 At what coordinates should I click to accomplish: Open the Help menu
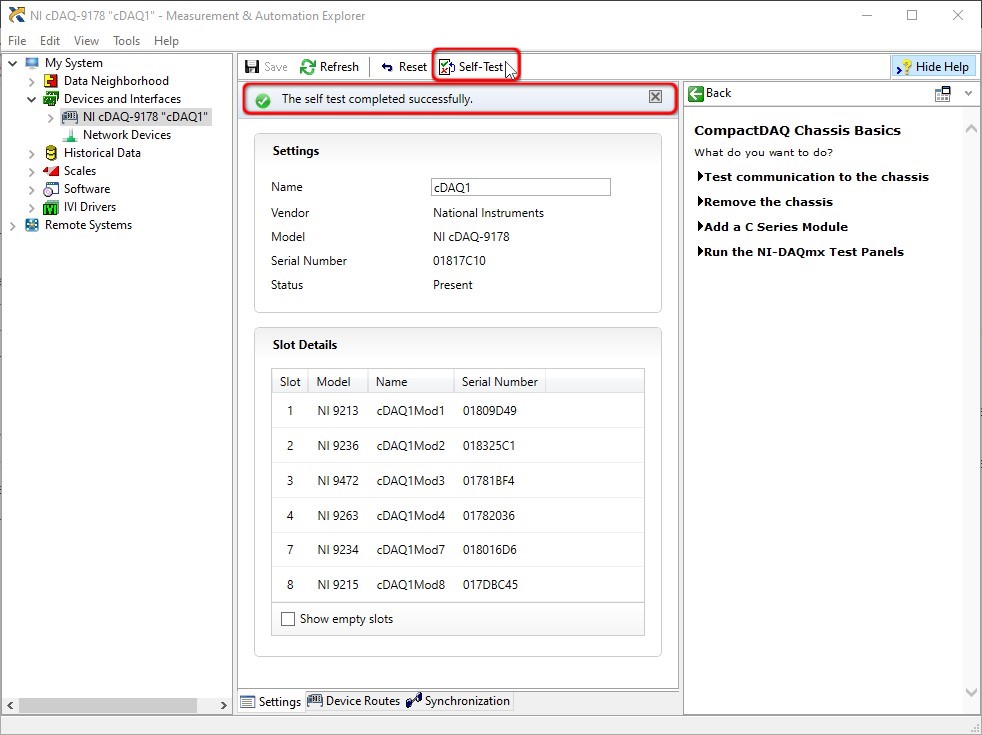(x=167, y=41)
